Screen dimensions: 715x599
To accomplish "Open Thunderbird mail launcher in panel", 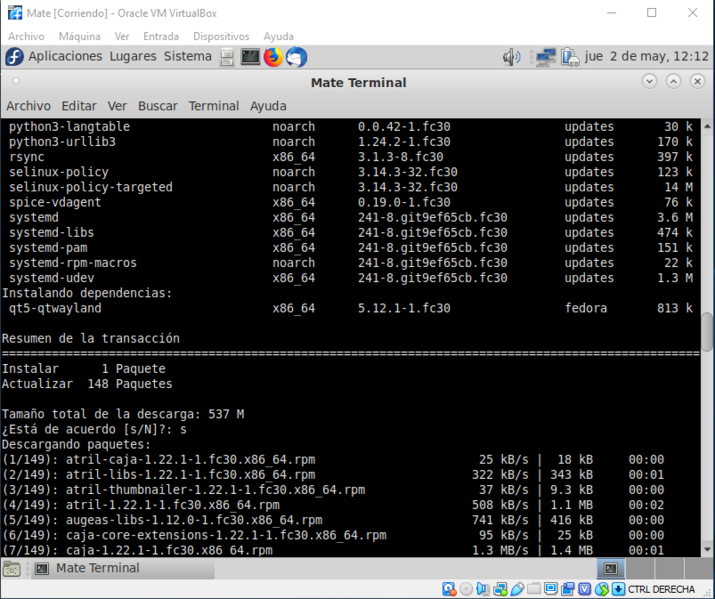I will click(296, 57).
